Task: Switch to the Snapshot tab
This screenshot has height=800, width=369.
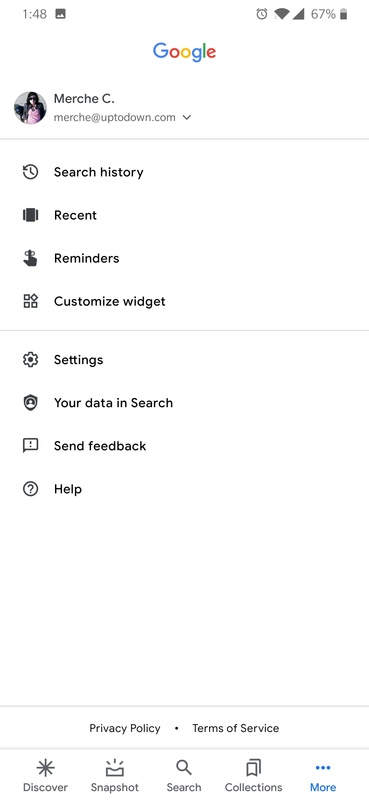Action: click(x=115, y=776)
